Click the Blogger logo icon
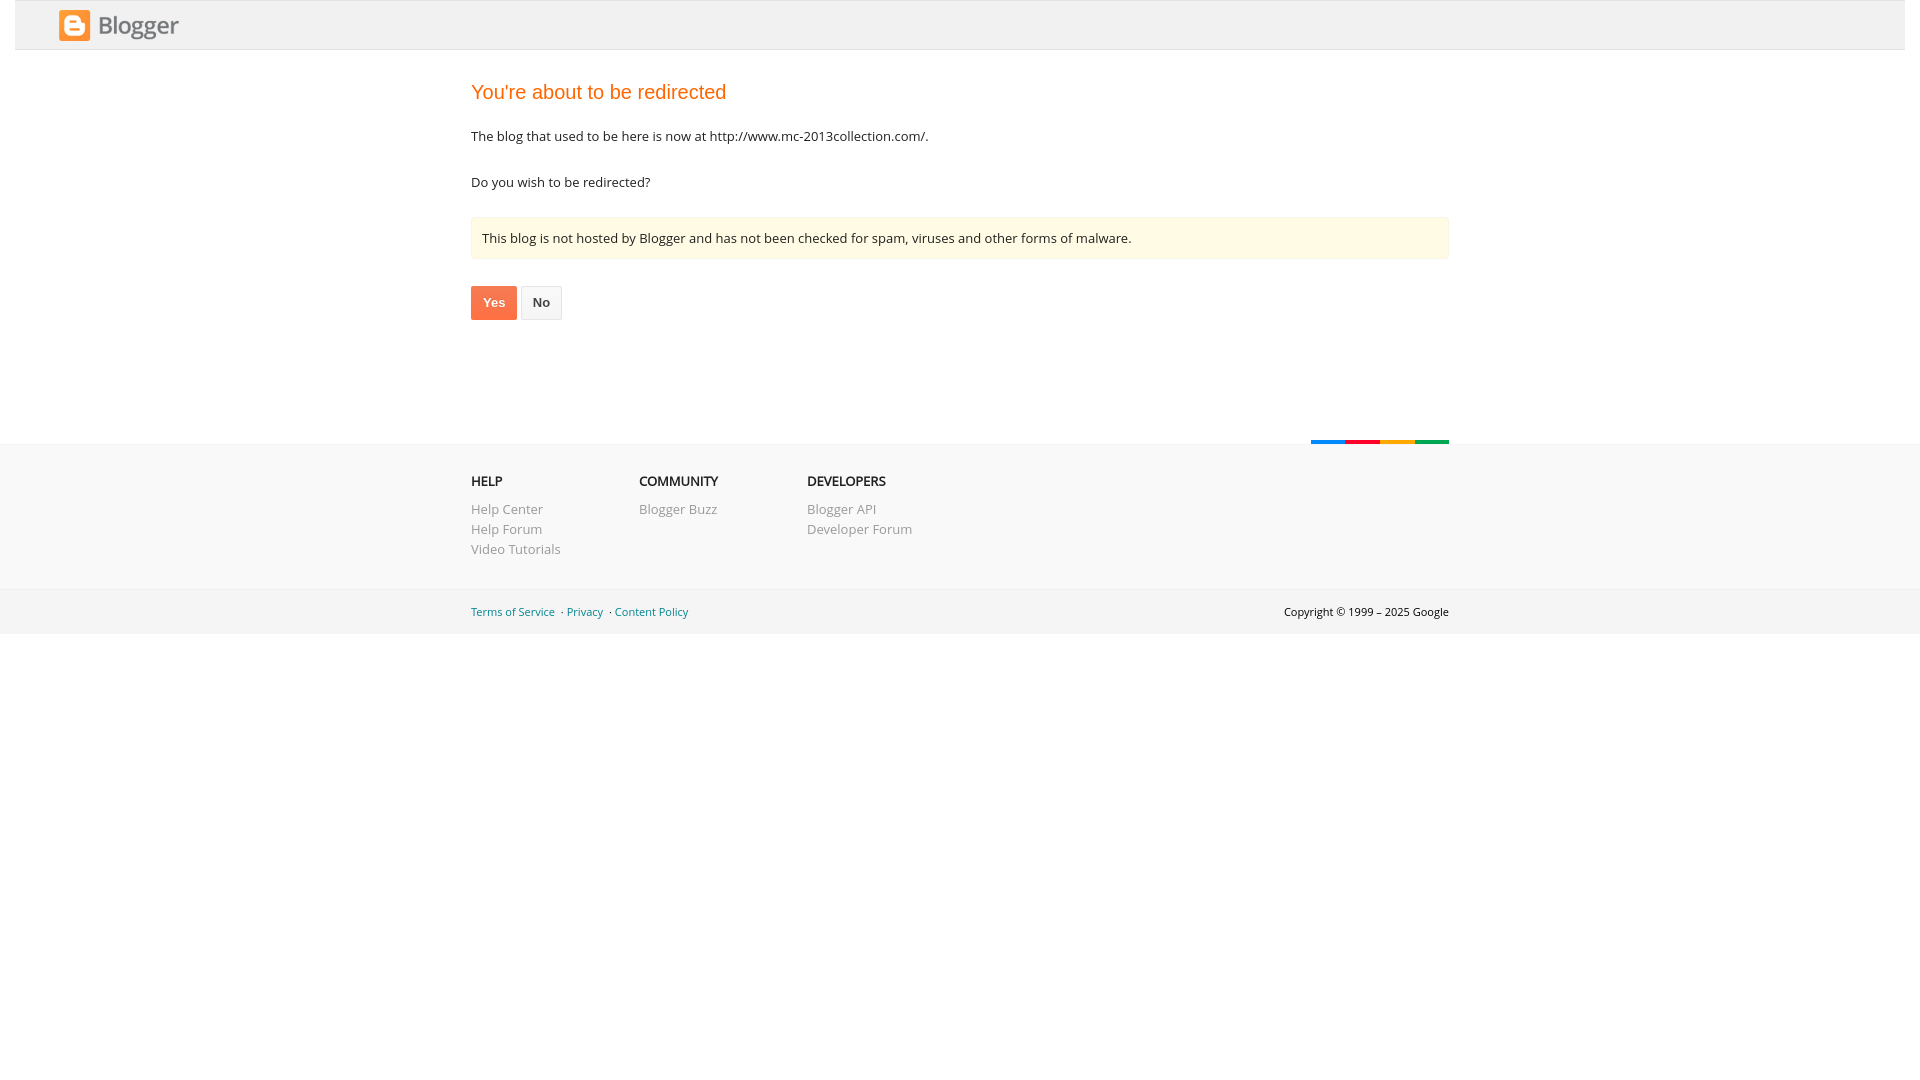Viewport: 1920px width, 1080px height. (x=118, y=26)
